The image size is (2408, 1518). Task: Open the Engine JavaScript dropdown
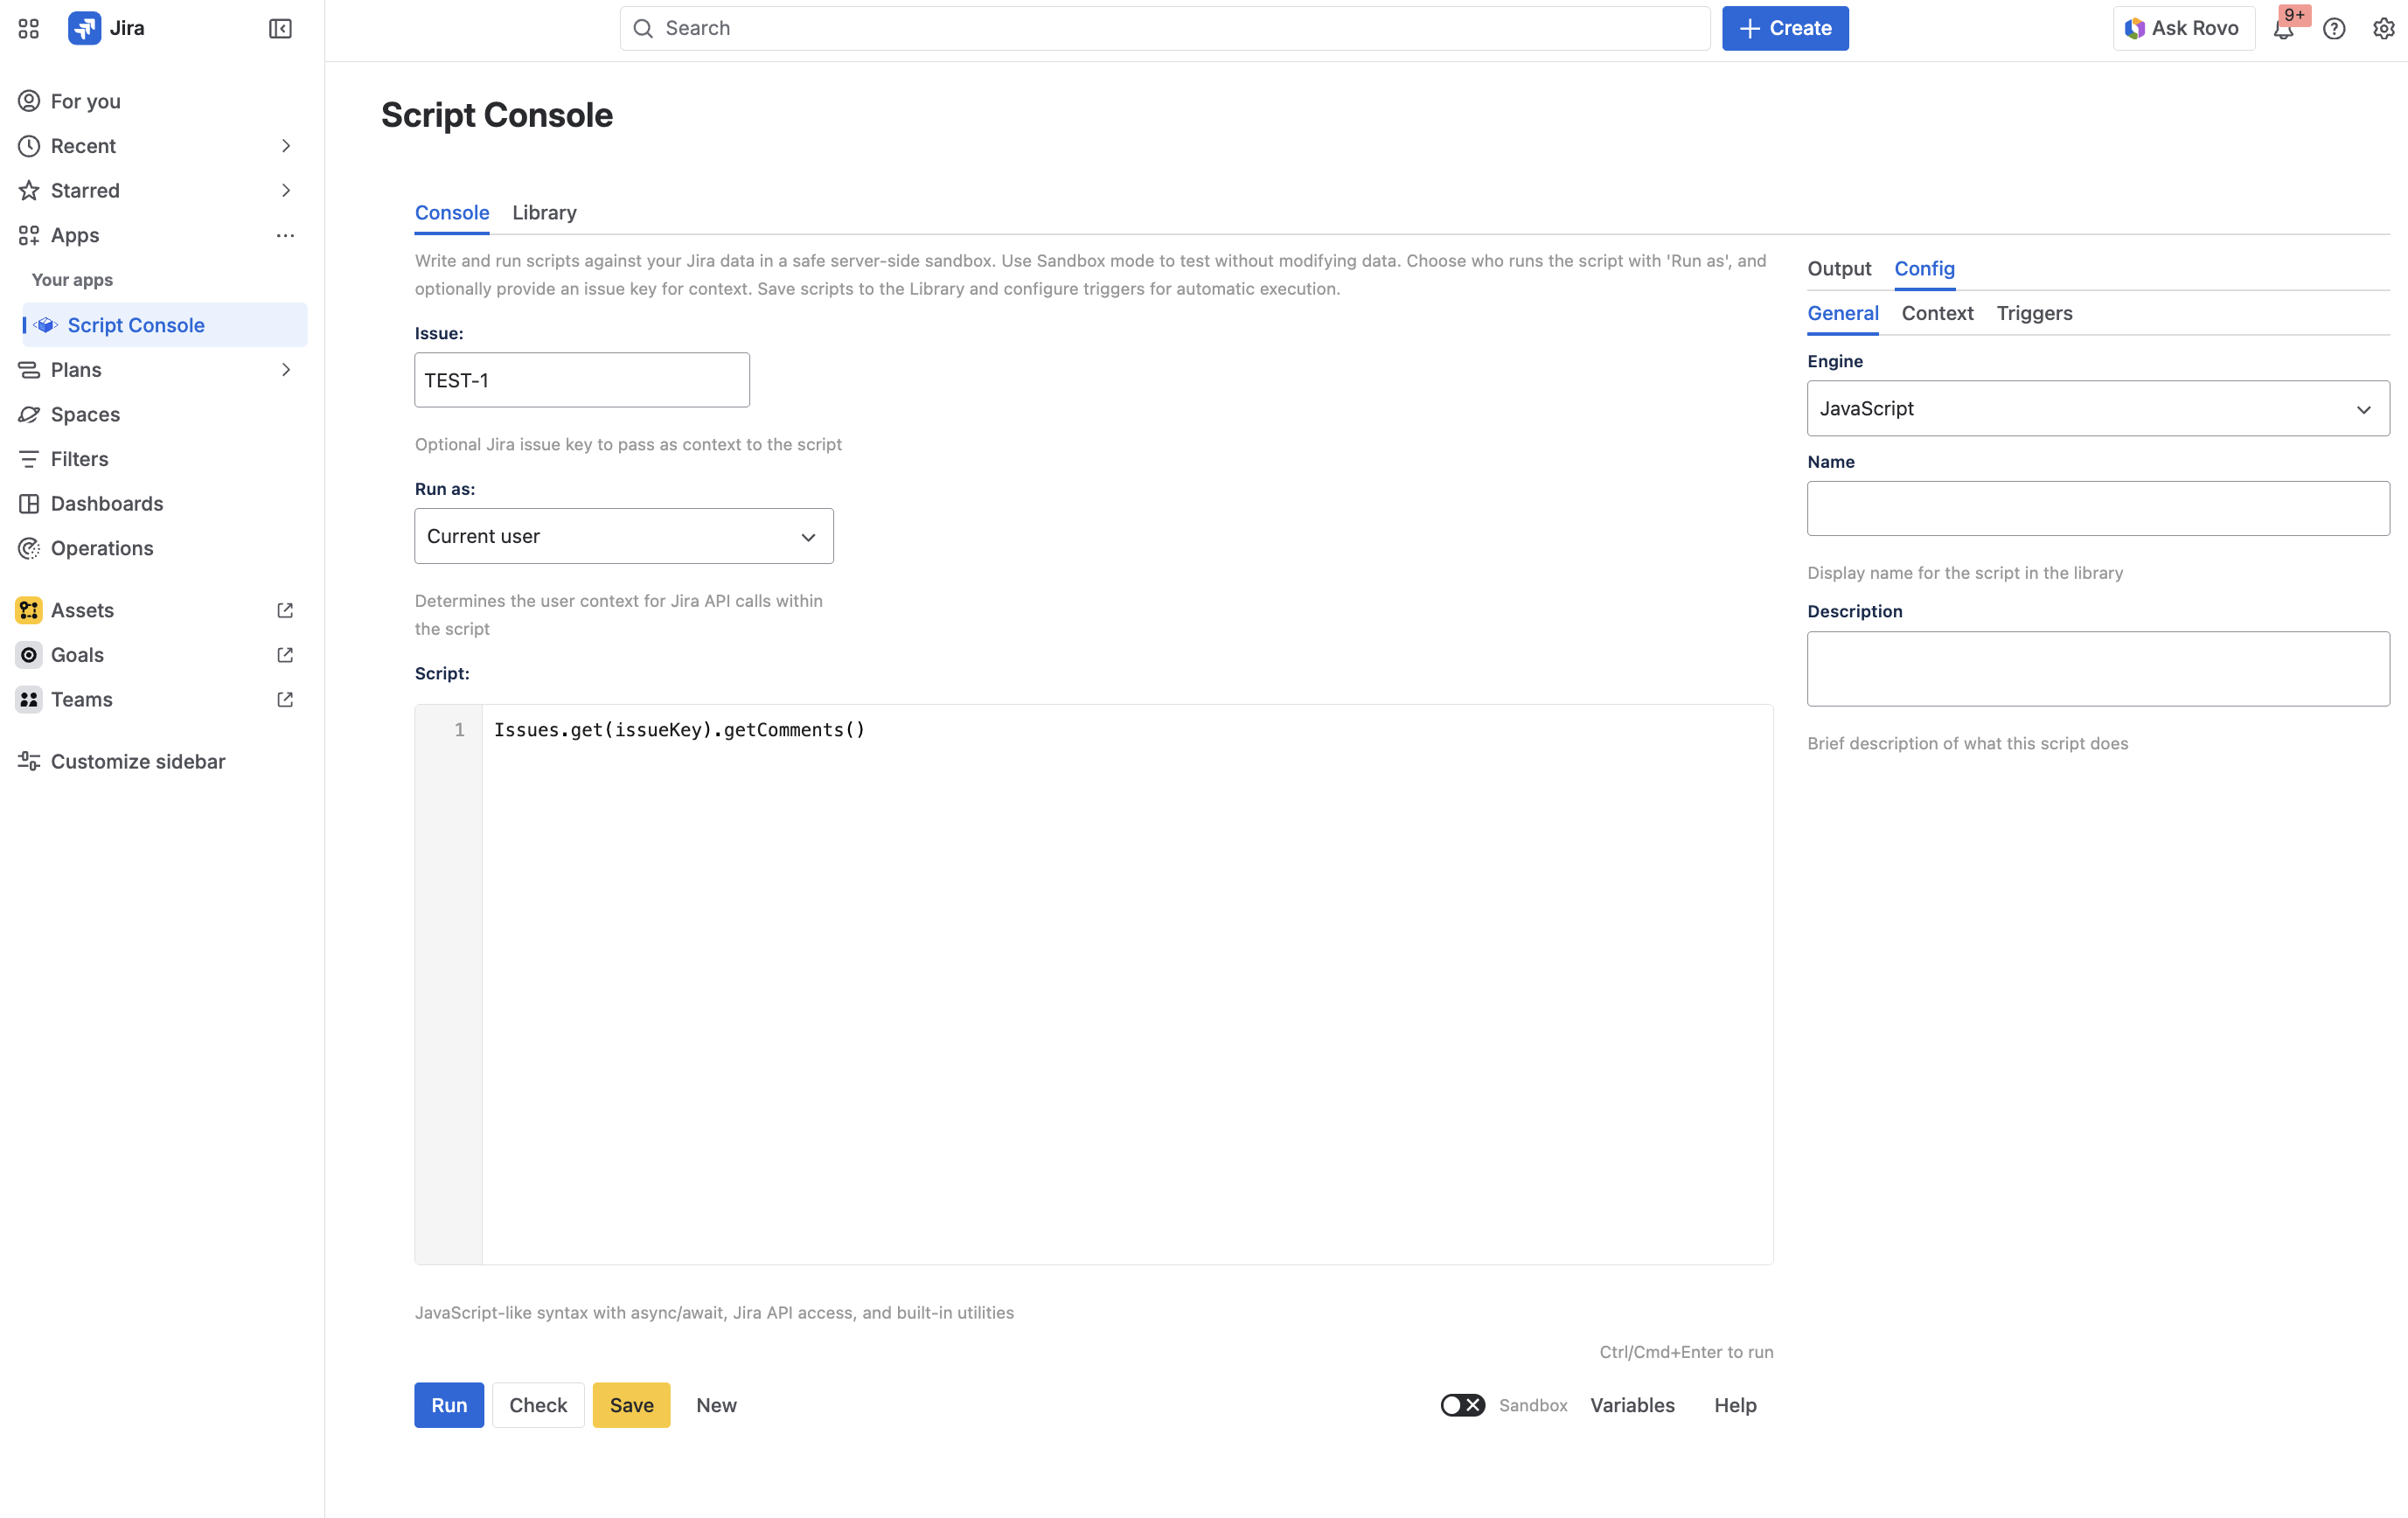[2097, 408]
